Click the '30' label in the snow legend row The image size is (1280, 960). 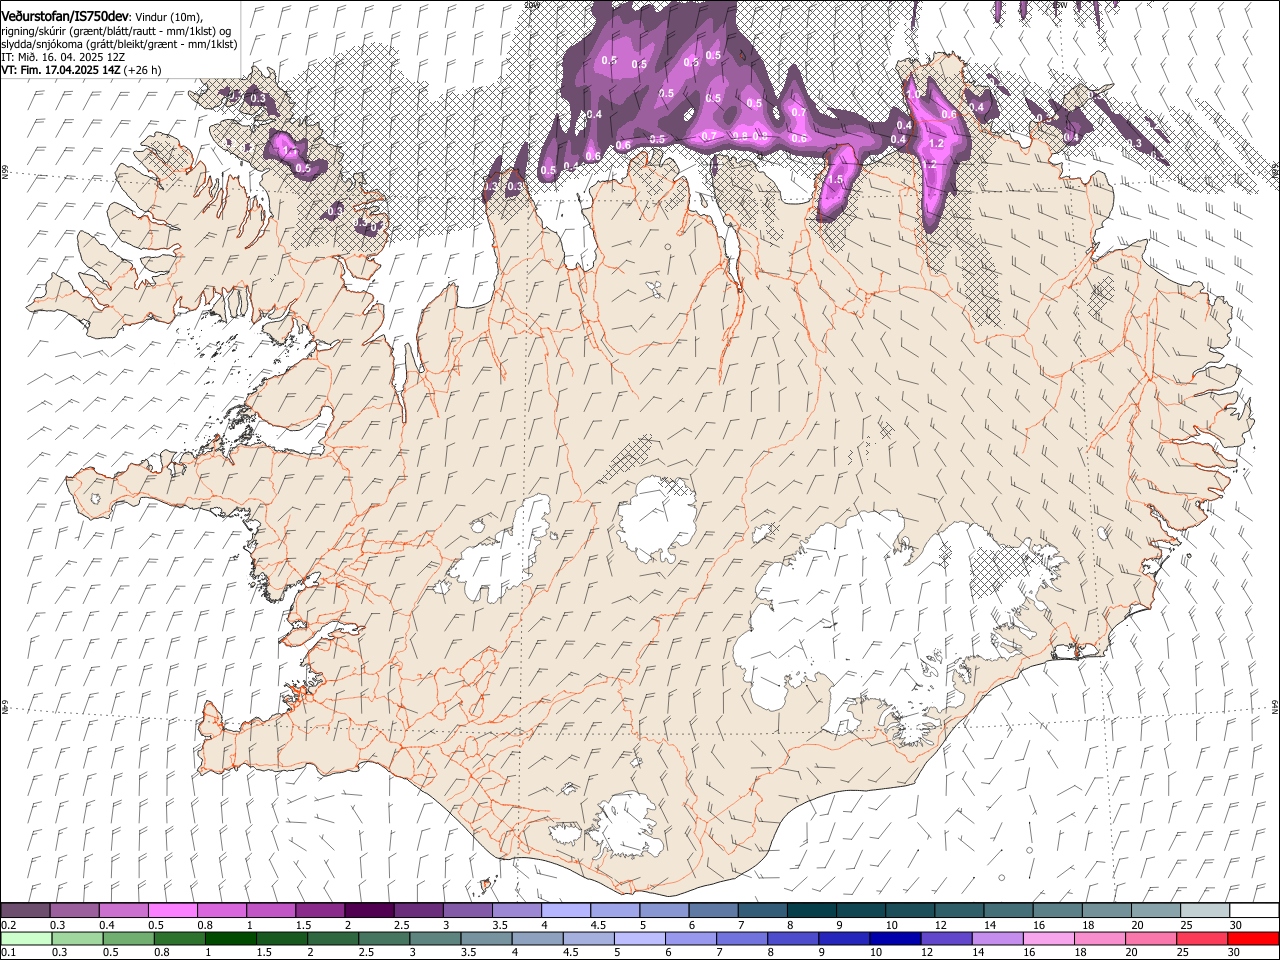pyautogui.click(x=1235, y=925)
